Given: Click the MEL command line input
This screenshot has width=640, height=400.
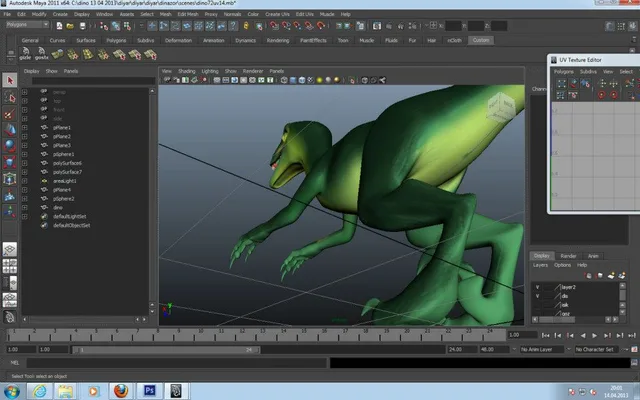Looking at the screenshot, I should [x=177, y=362].
